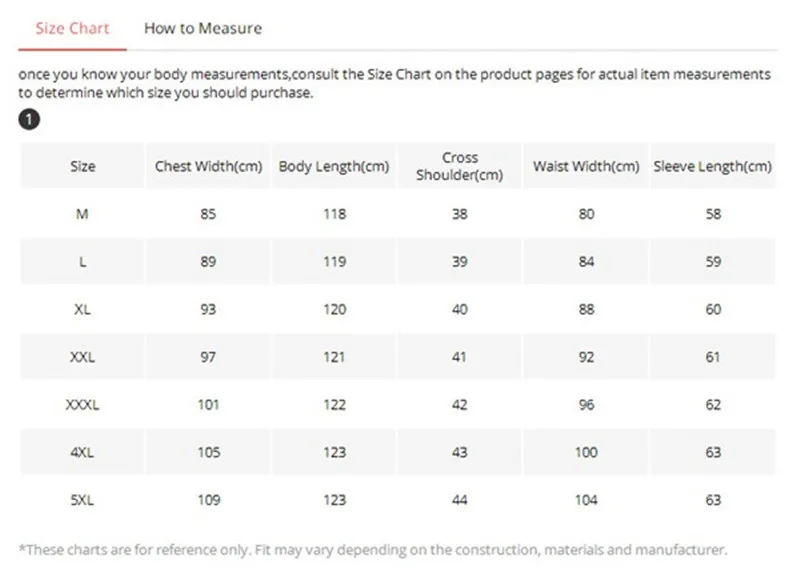Screen dimensions: 800x584
Task: Click the number 1 circle badge
Action: tap(30, 120)
